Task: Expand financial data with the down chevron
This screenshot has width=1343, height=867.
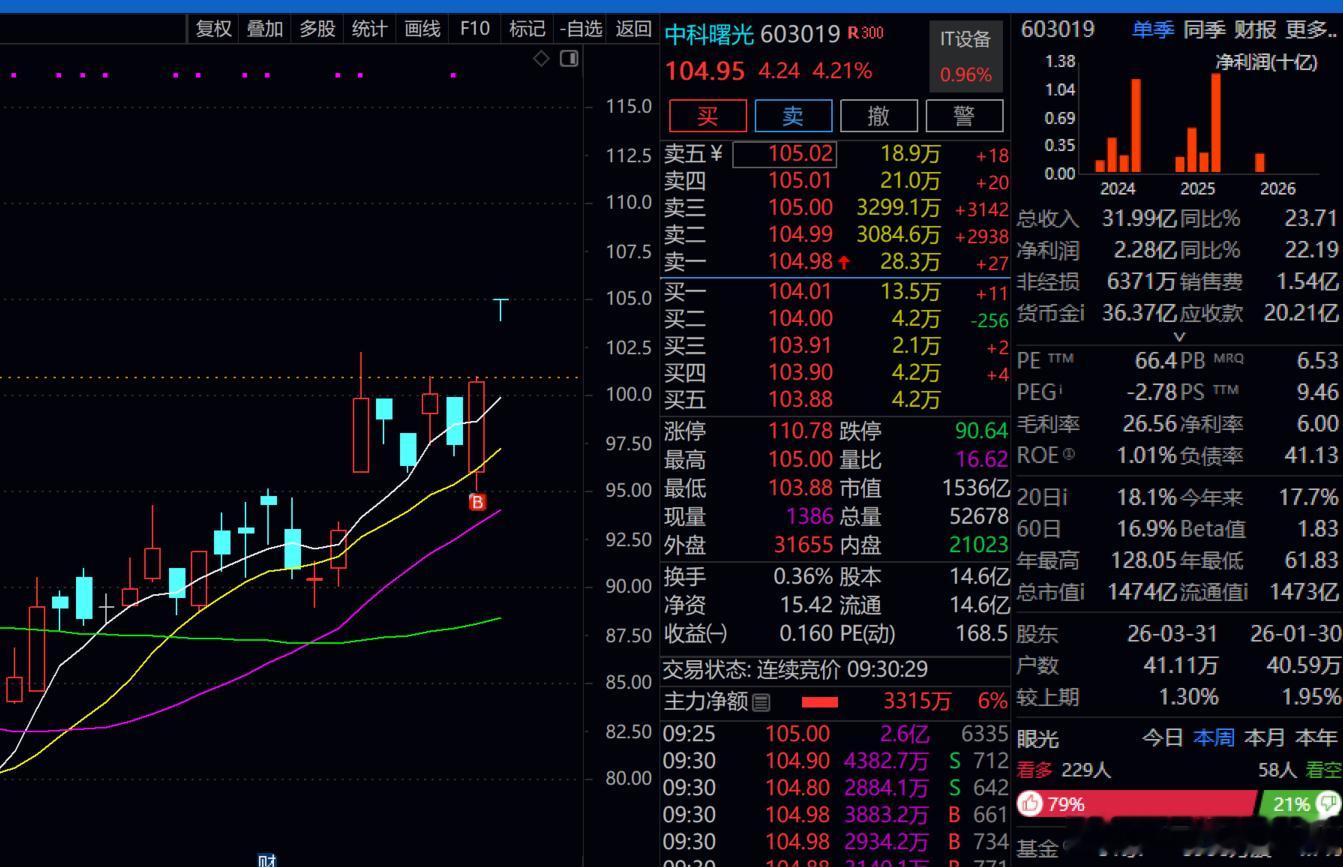Action: (x=1178, y=337)
